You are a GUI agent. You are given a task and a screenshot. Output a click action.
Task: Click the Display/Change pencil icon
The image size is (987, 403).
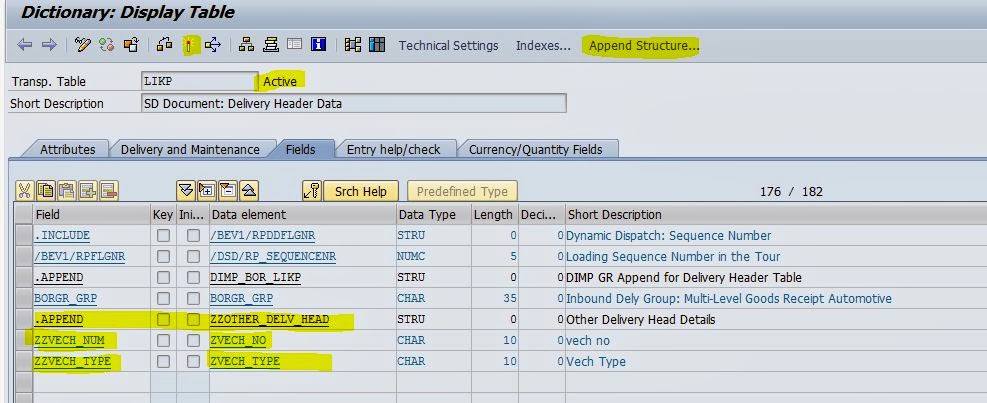tap(82, 45)
